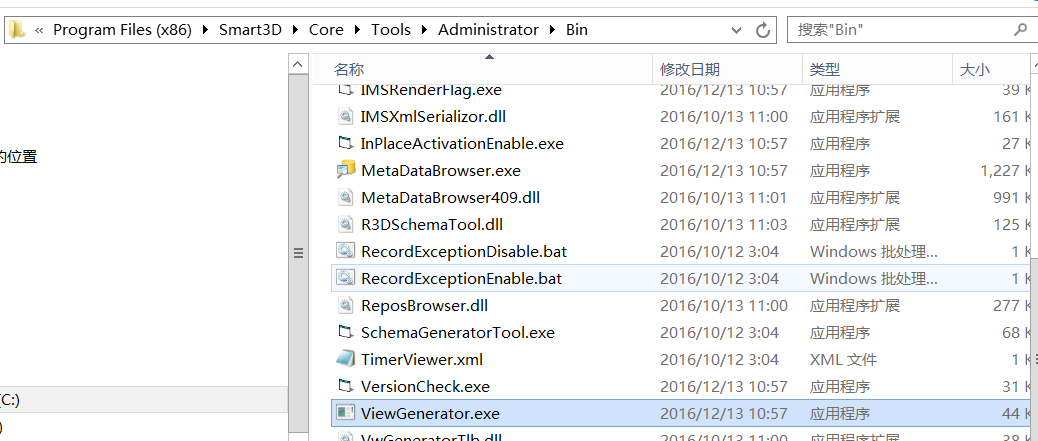Viewport: 1038px width, 441px height.
Task: Click date 2016/10/13 11:01 of MetaDataBrowser409.dll
Action: (724, 197)
